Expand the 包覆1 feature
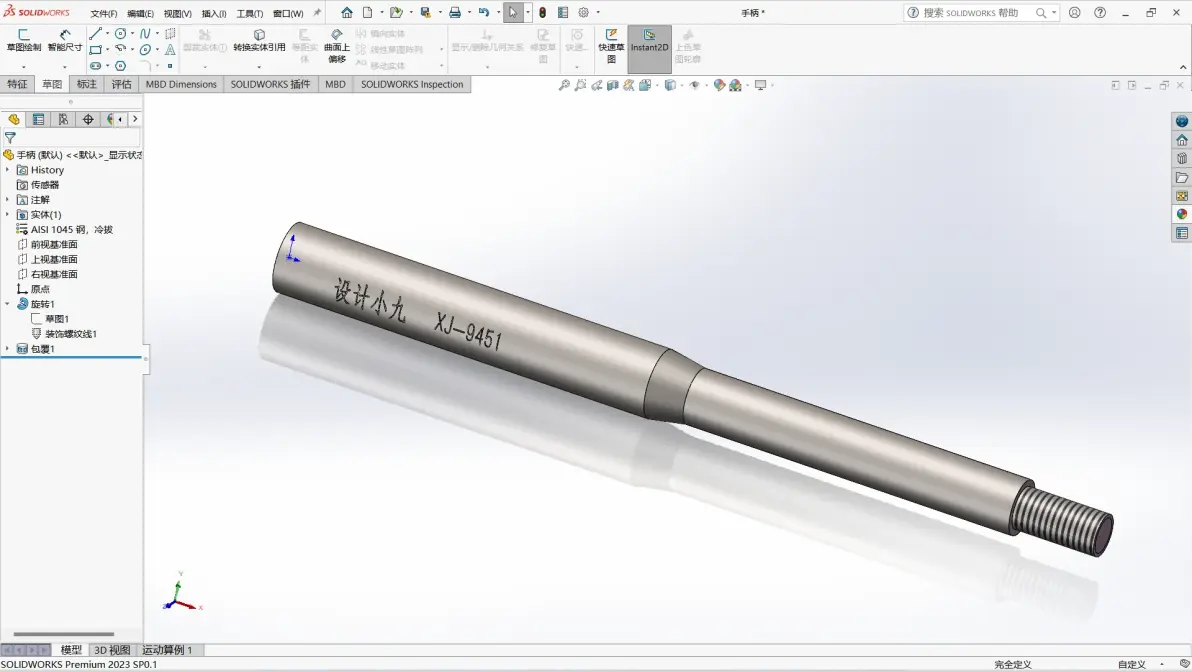1192x671 pixels. click(x=8, y=349)
